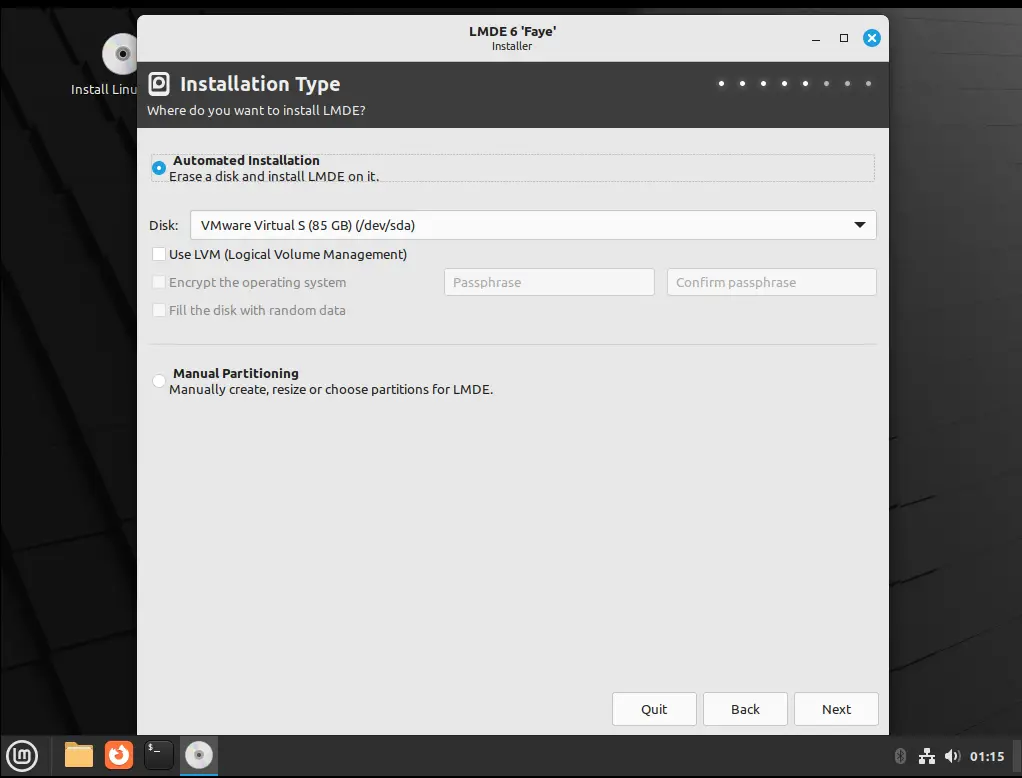Open the Install Linux Mint desktop icon
The width and height of the screenshot is (1022, 778).
coord(121,65)
